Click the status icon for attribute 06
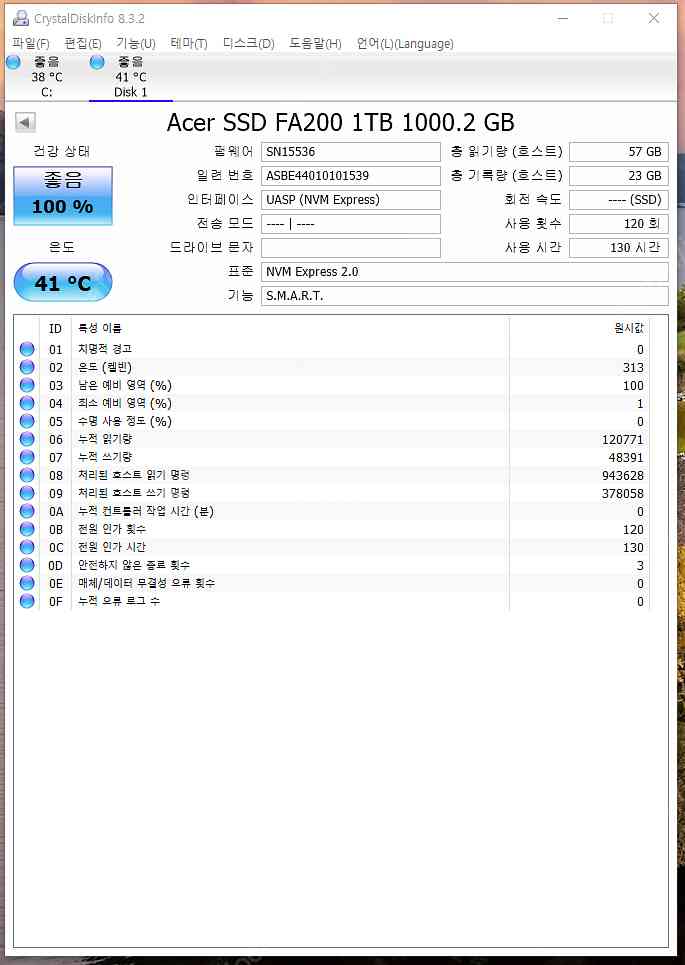 tap(27, 439)
